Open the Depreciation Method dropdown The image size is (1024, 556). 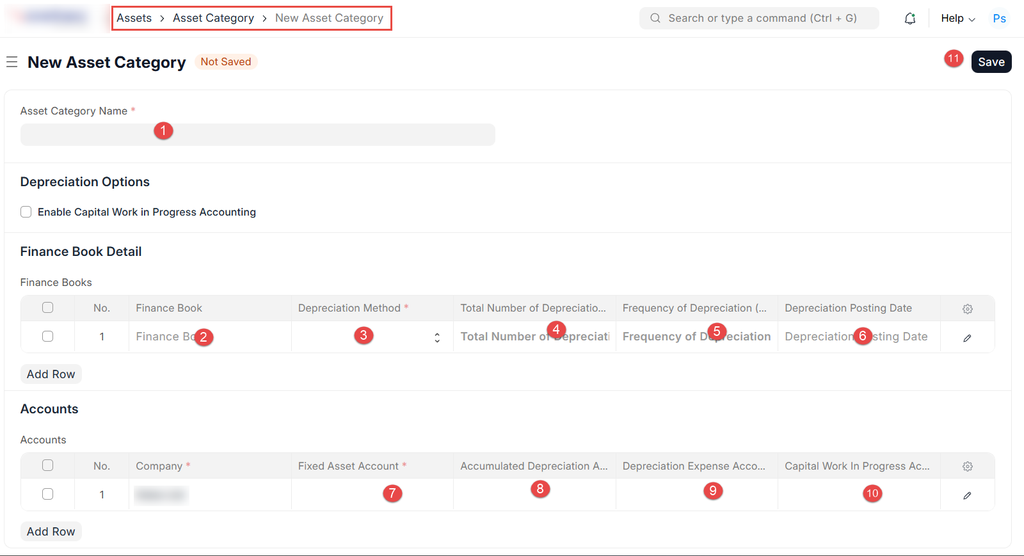click(x=371, y=337)
